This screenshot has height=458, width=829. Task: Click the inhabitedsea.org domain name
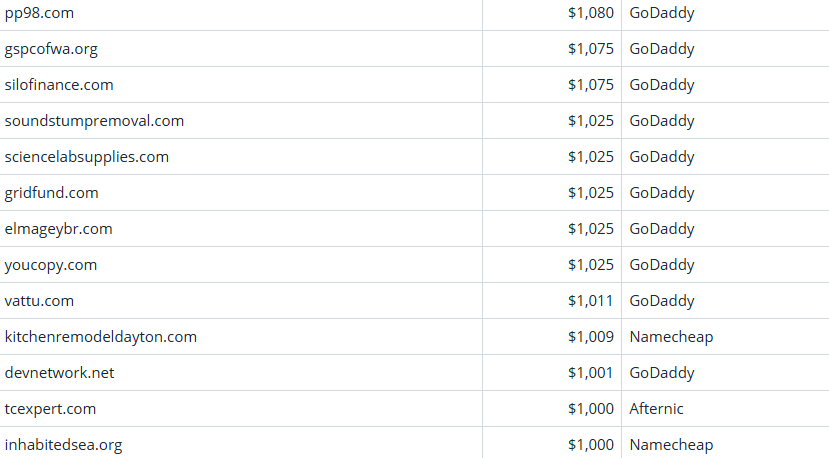64,445
